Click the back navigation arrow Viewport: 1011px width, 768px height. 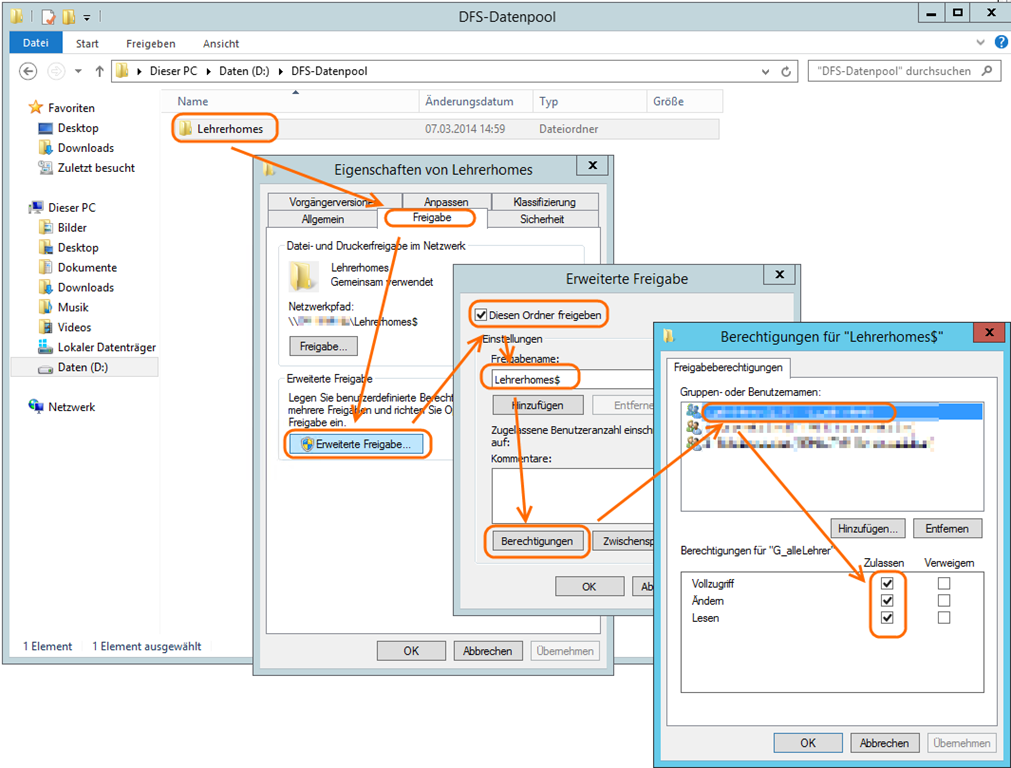pyautogui.click(x=28, y=71)
